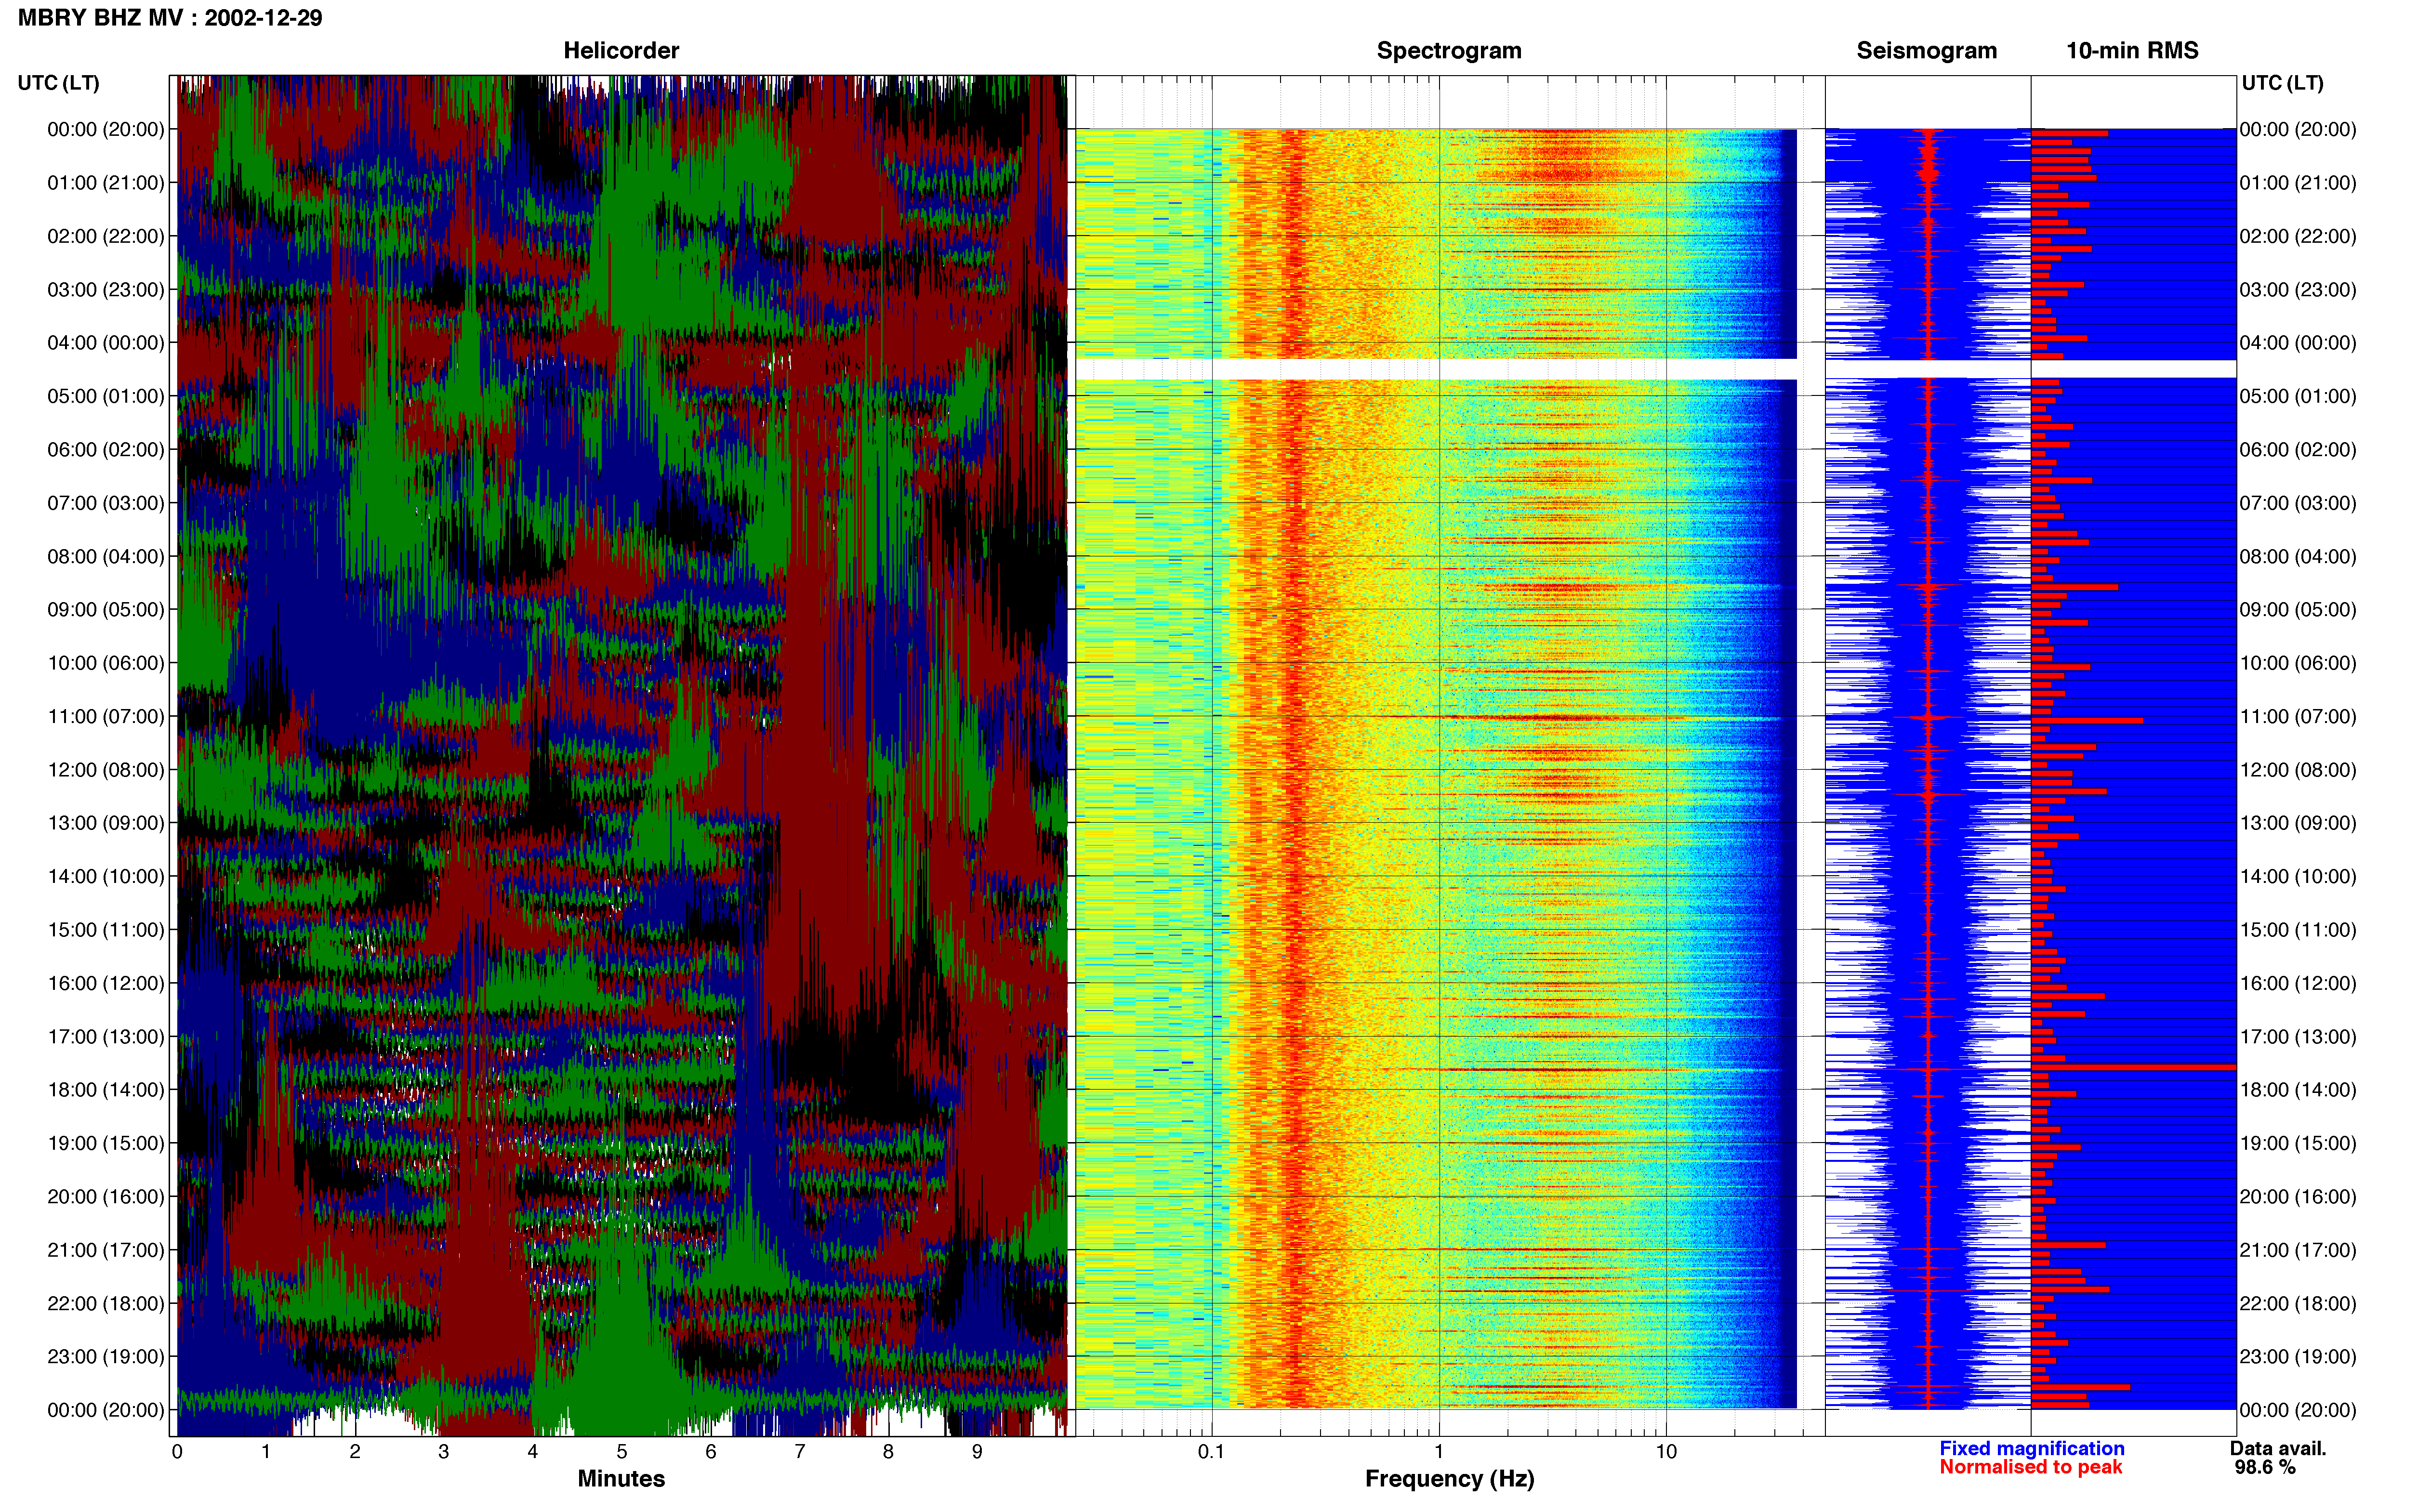Select left axis label '15:00 (11:00)'
The height and width of the screenshot is (1512, 2418).
106,930
